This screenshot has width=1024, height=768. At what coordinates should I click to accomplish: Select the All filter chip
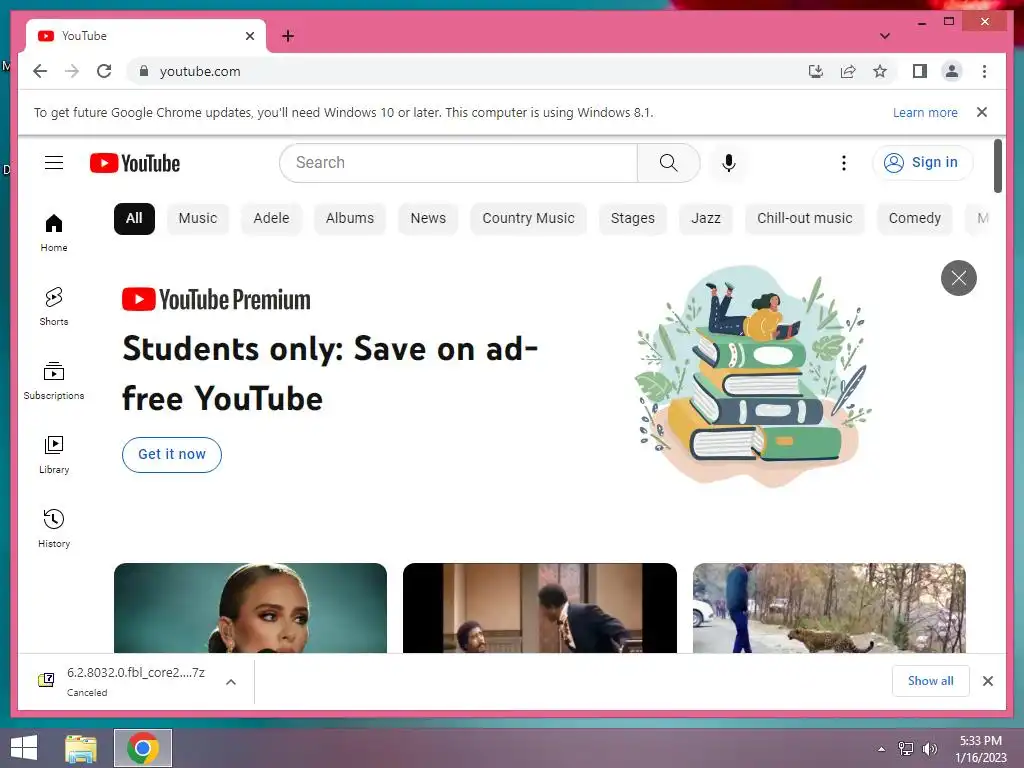134,218
